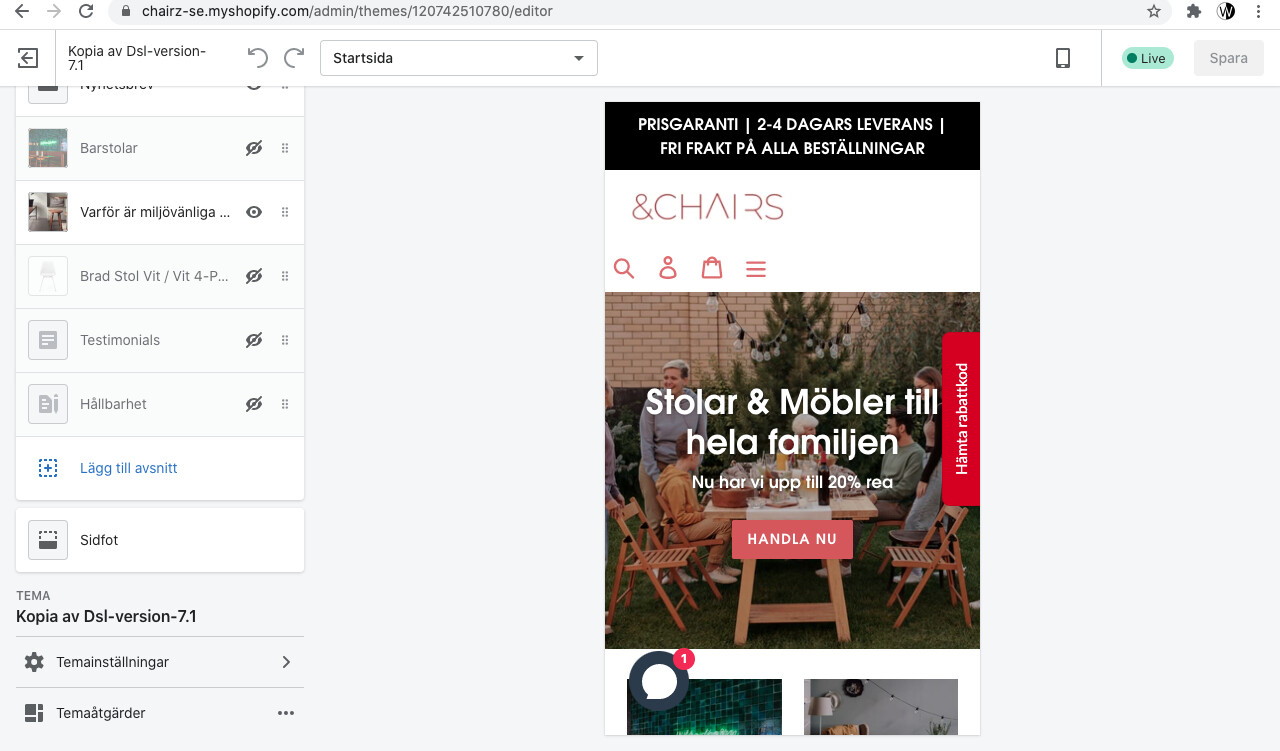Open the account icon in store preview
1280x751 pixels.
(668, 268)
